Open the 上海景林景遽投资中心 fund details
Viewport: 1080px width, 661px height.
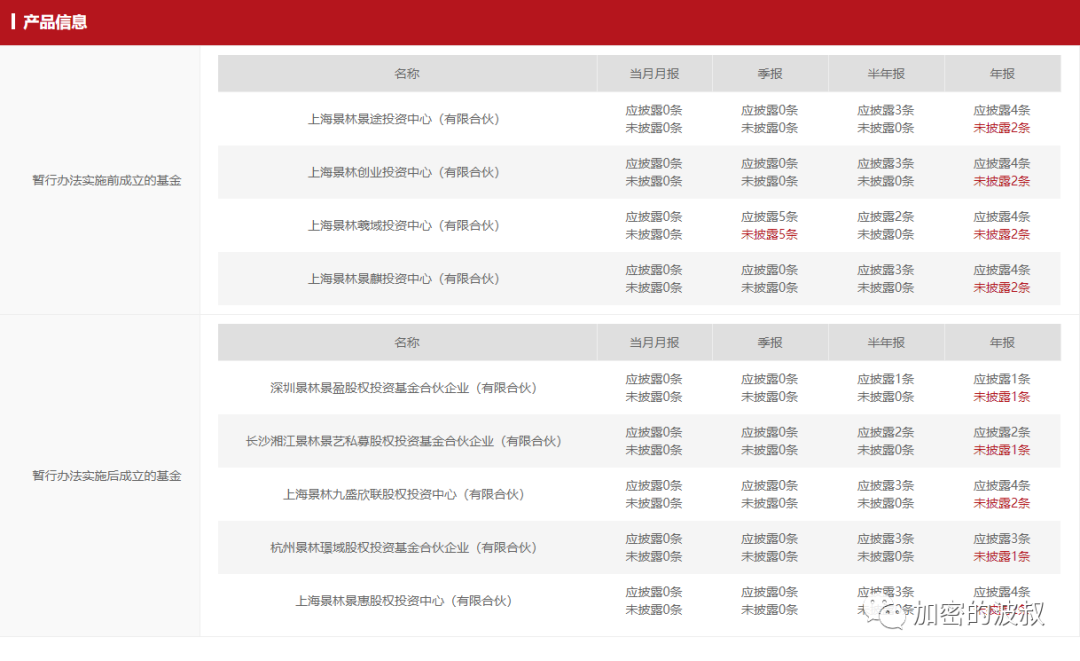pos(407,117)
